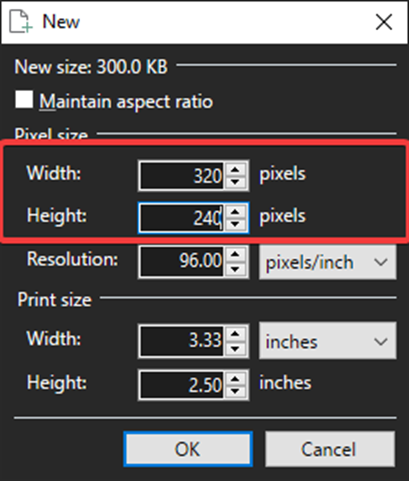Decrease Resolution with down arrow
409x481 pixels.
coord(236,268)
